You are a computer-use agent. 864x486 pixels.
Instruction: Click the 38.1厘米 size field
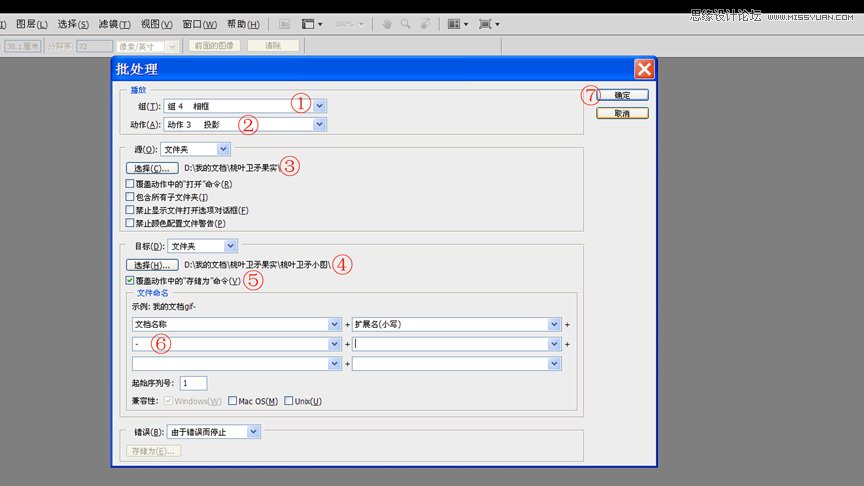23,46
